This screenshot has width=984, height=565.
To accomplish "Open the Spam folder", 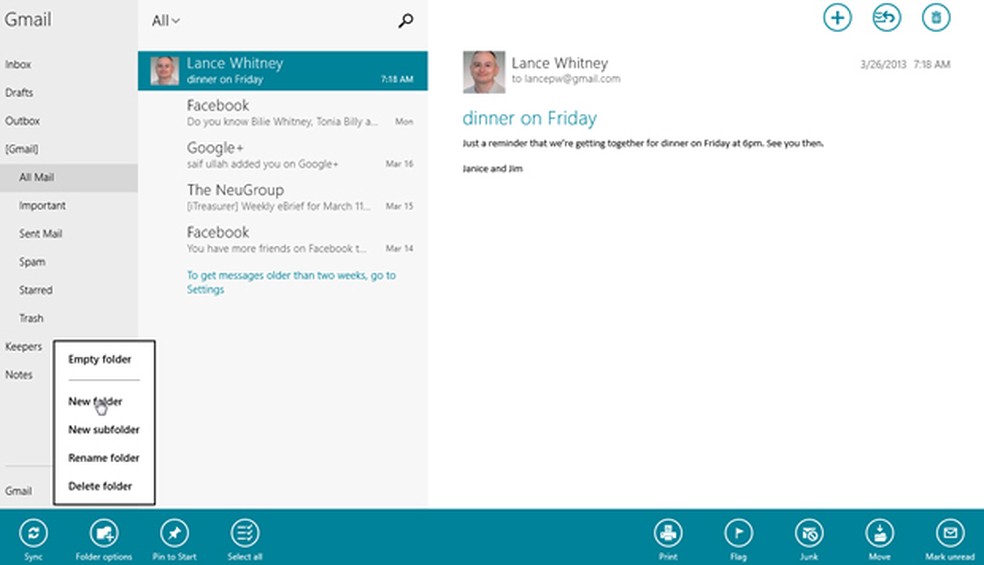I will pyautogui.click(x=32, y=262).
